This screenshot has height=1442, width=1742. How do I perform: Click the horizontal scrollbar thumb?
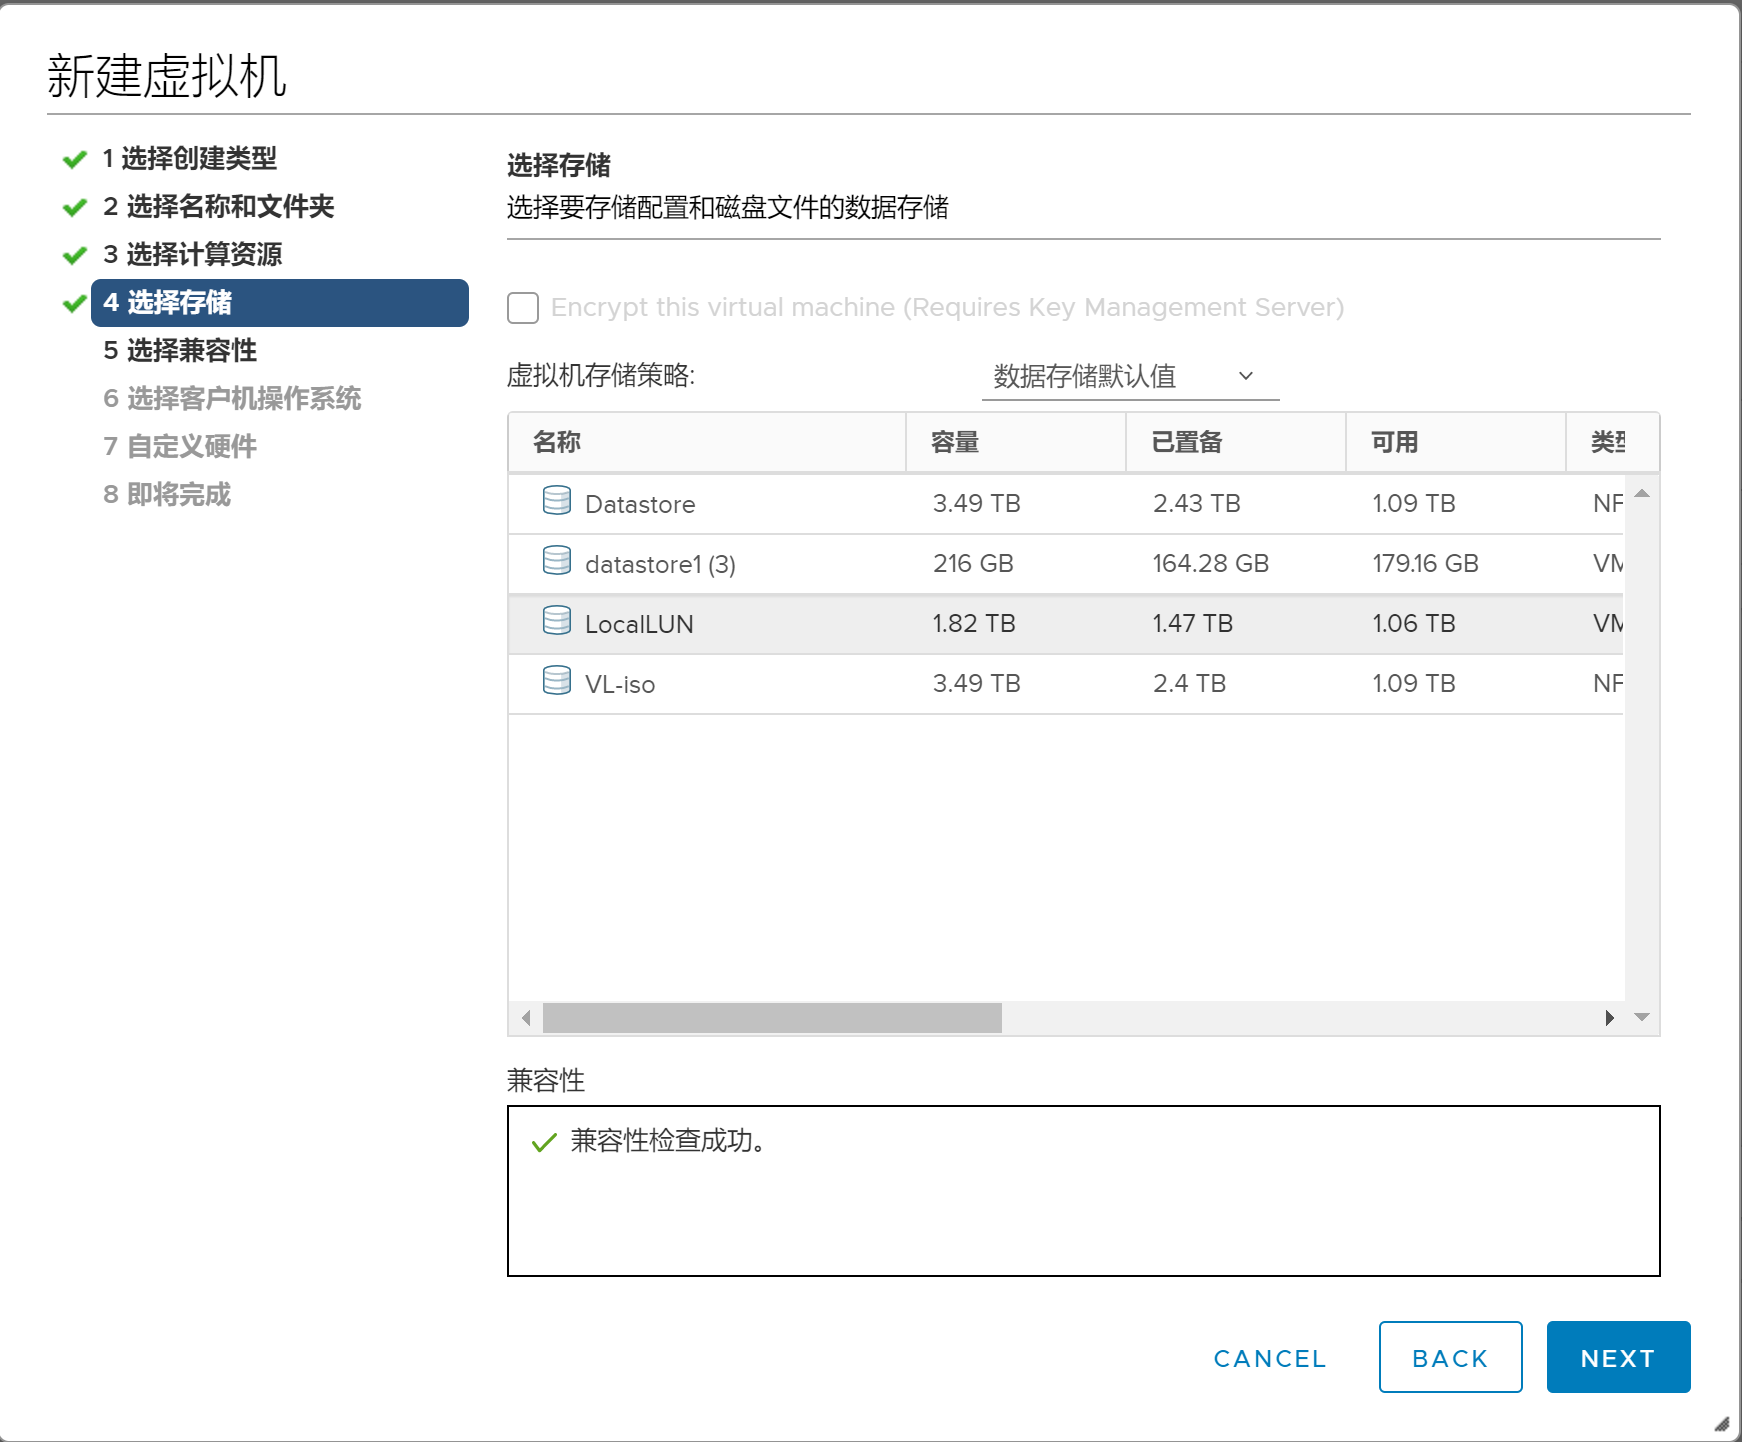(772, 1018)
